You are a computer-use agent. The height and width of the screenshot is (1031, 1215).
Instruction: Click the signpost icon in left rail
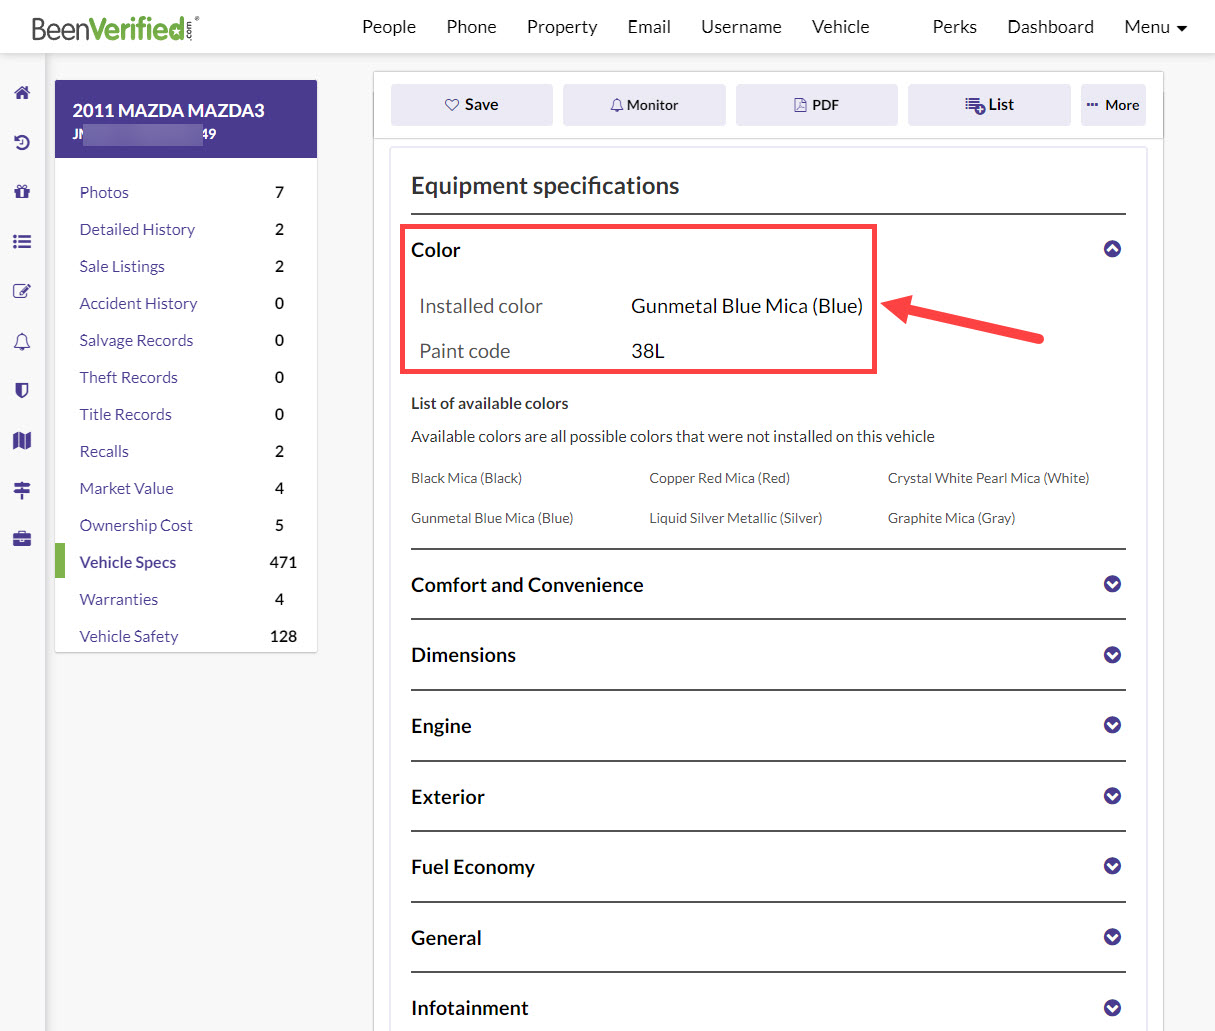pos(22,490)
